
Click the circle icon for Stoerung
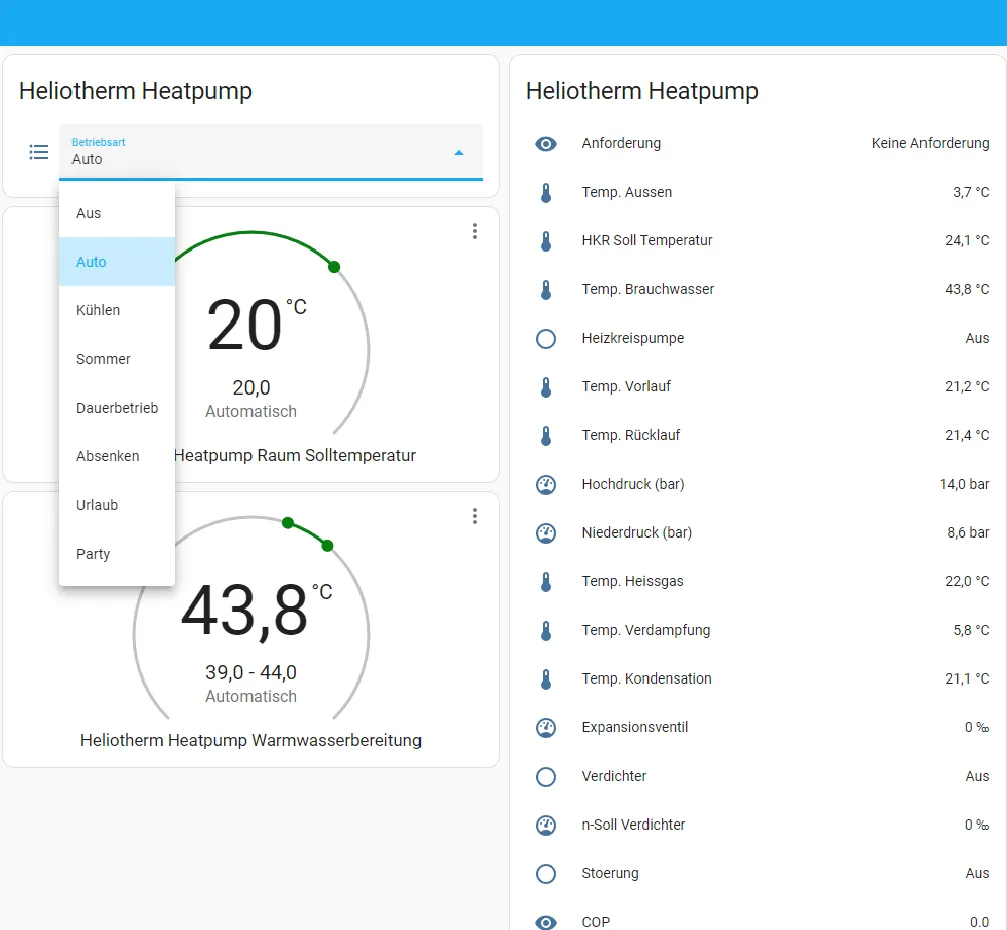coord(546,873)
